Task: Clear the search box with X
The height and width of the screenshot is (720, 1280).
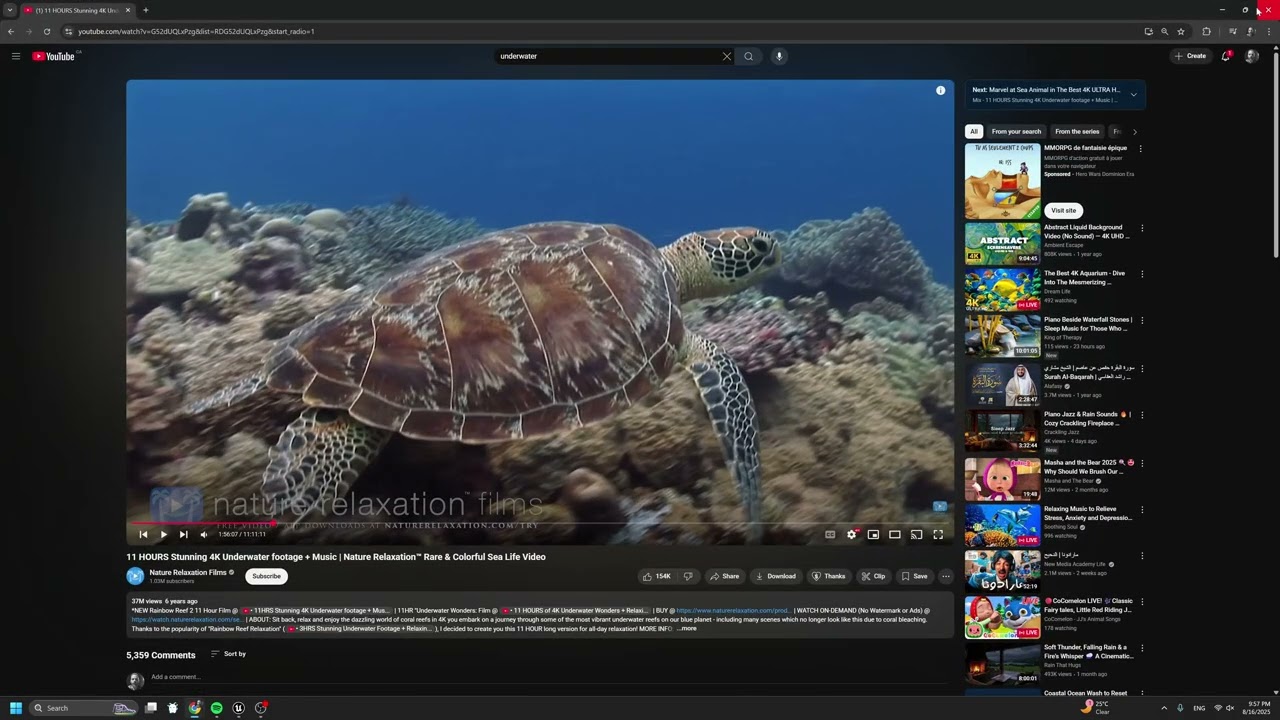Action: pos(727,56)
